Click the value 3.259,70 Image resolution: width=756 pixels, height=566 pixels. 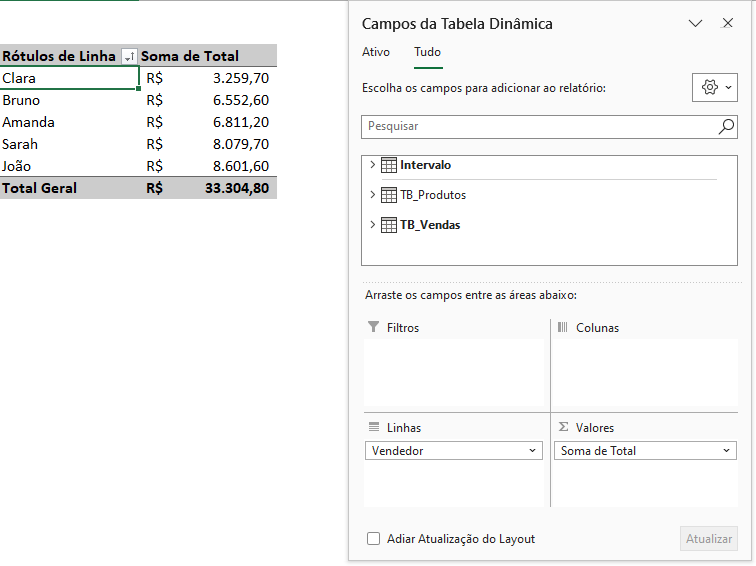tap(241, 78)
